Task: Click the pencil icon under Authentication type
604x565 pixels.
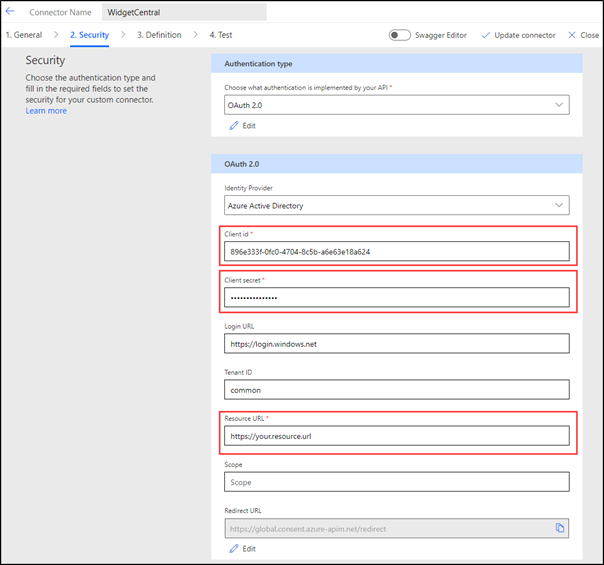Action: point(234,126)
